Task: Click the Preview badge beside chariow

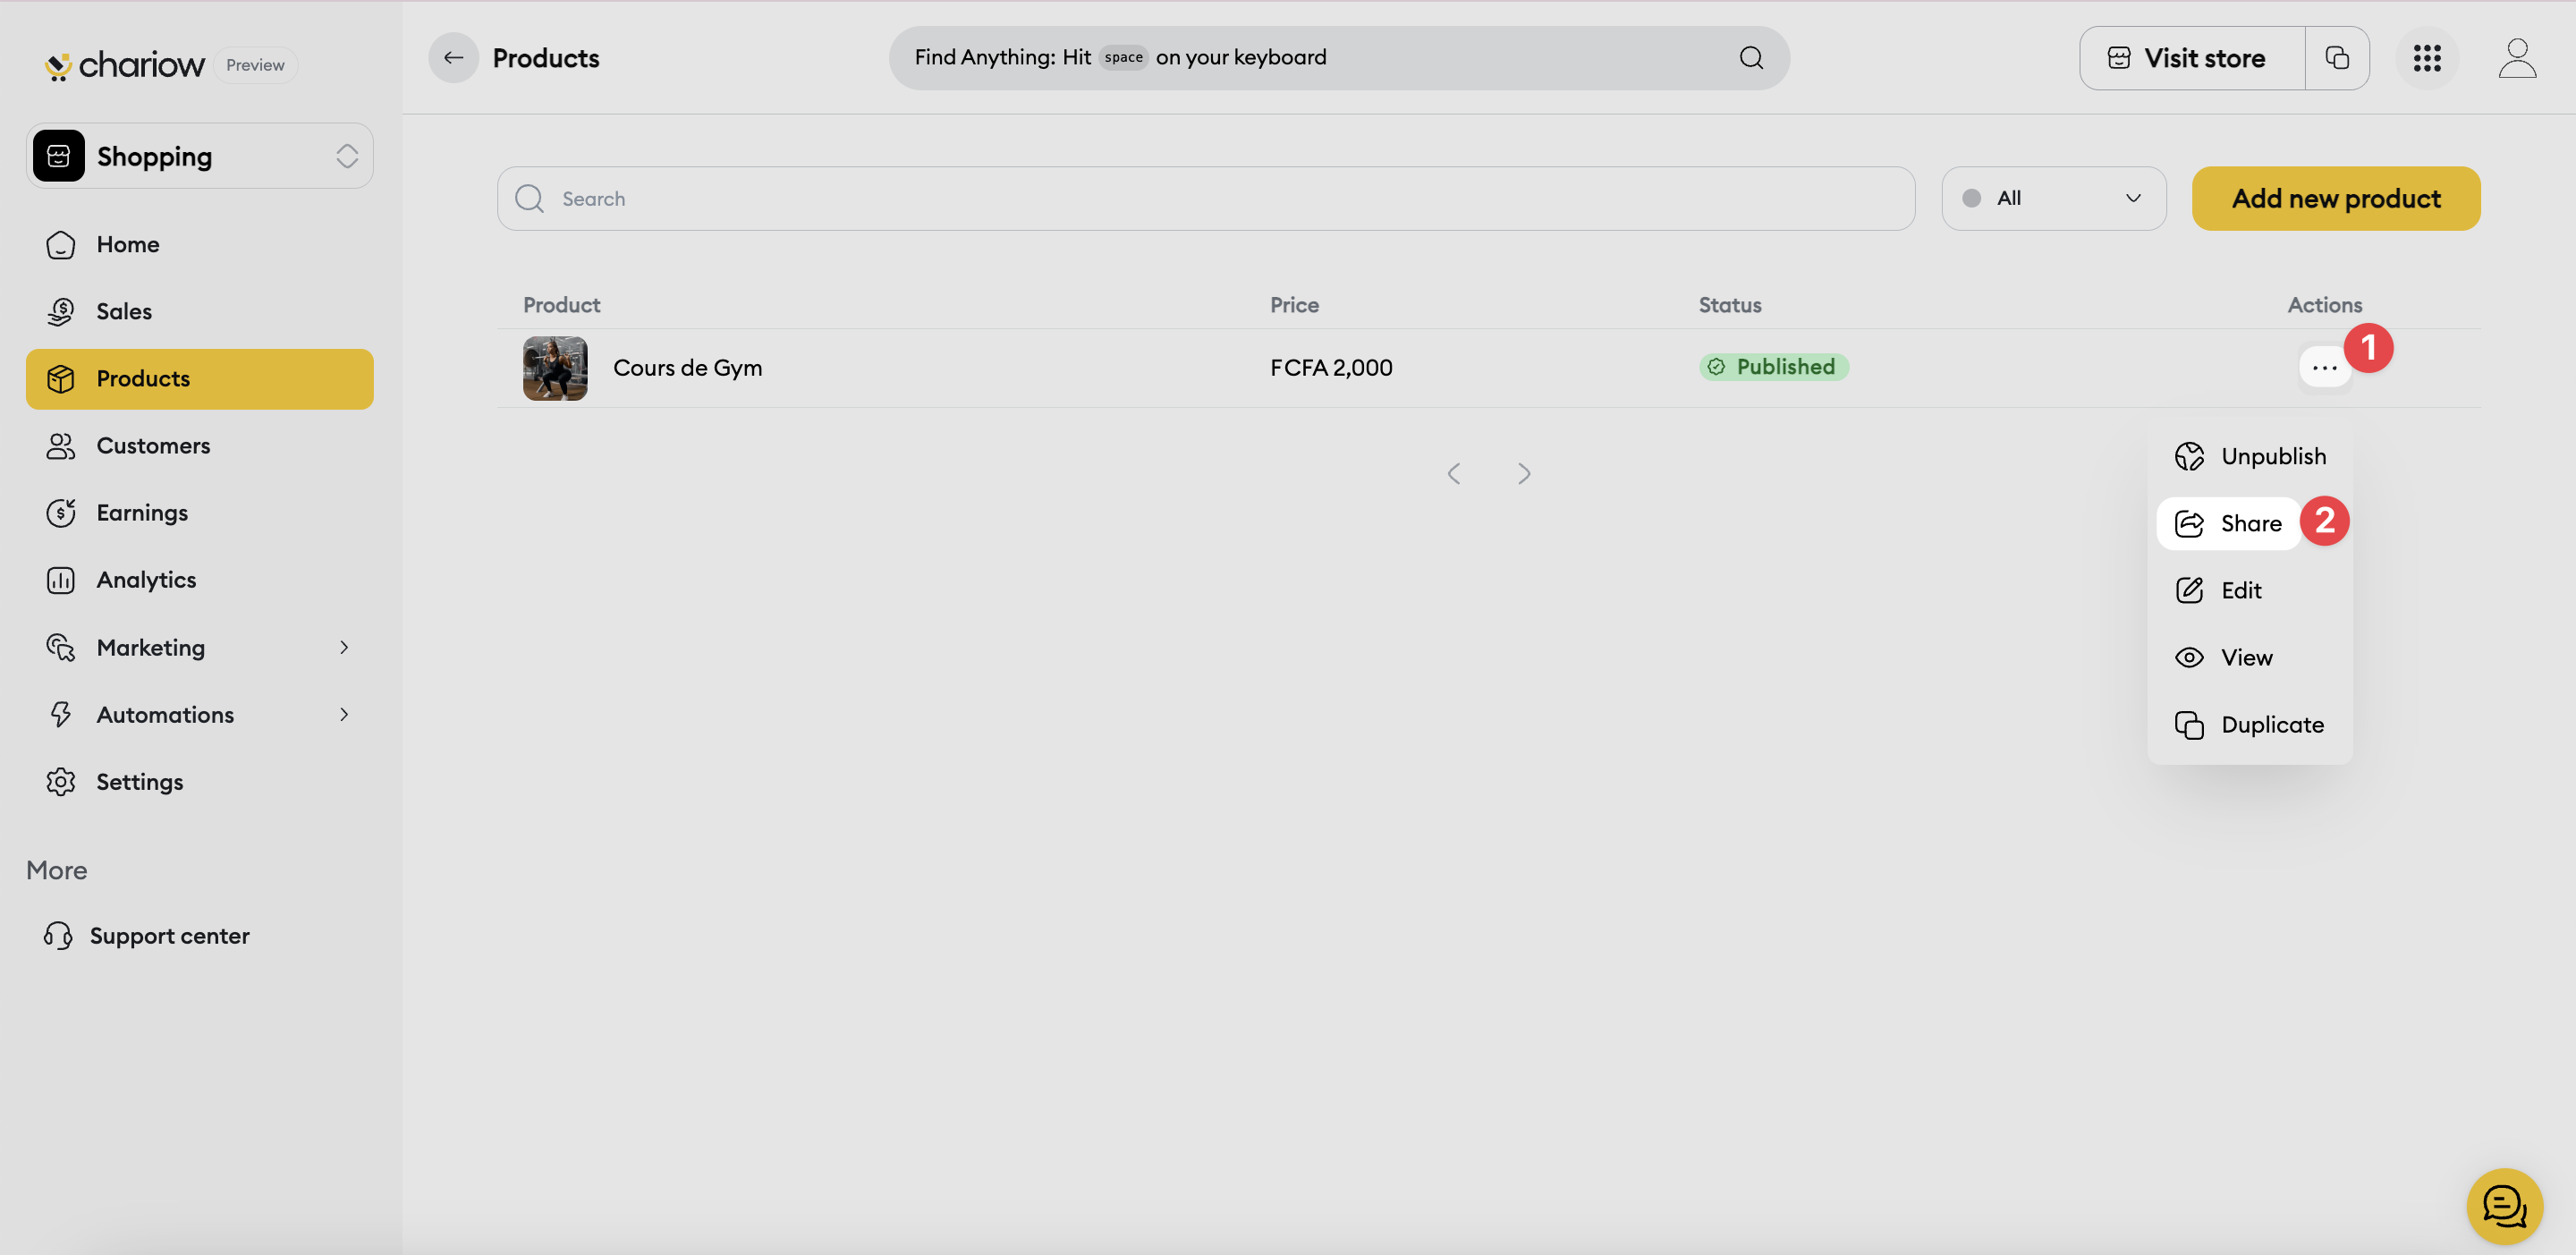Action: 255,65
